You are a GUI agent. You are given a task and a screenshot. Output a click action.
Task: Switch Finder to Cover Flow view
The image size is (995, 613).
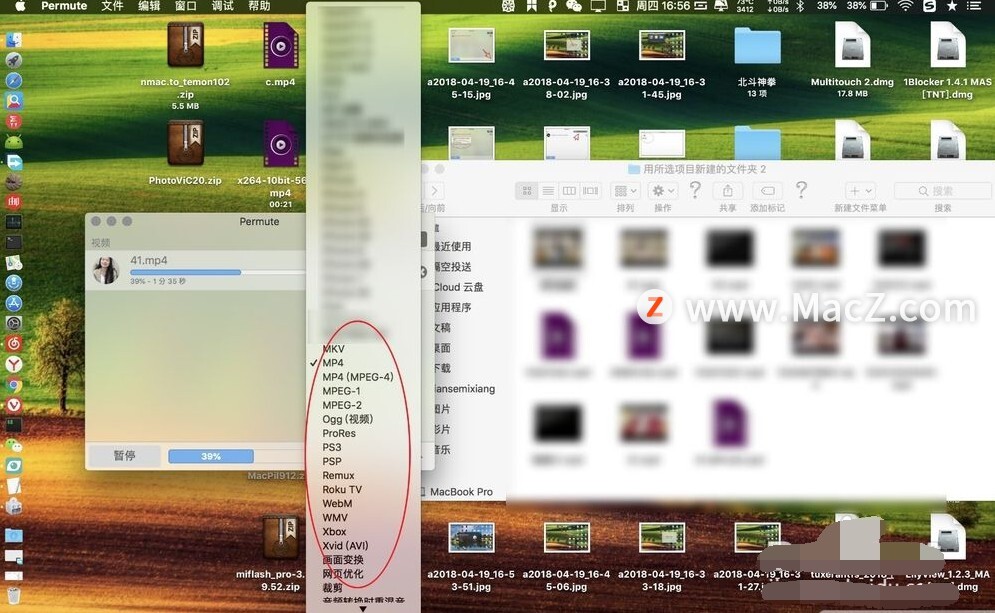click(590, 190)
